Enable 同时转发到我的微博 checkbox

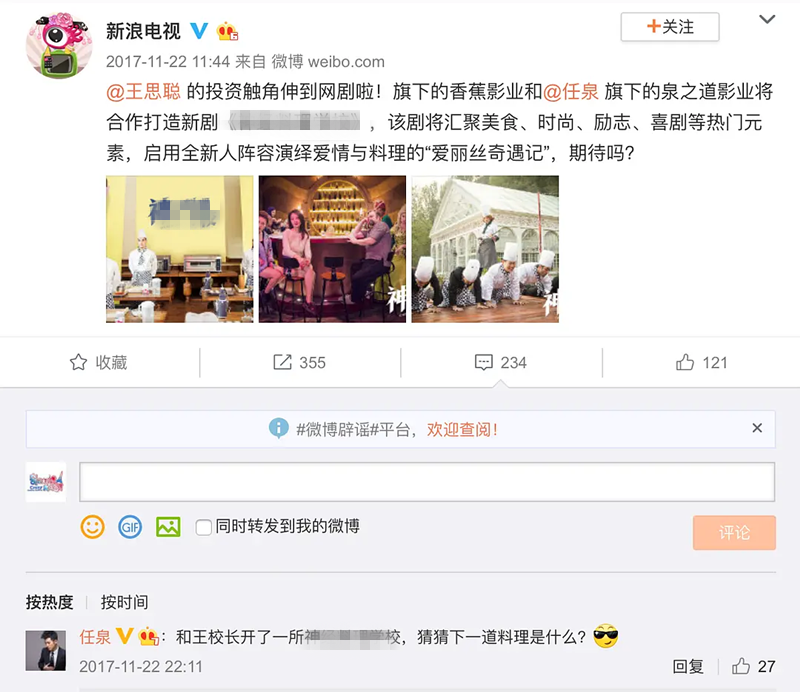pos(204,527)
